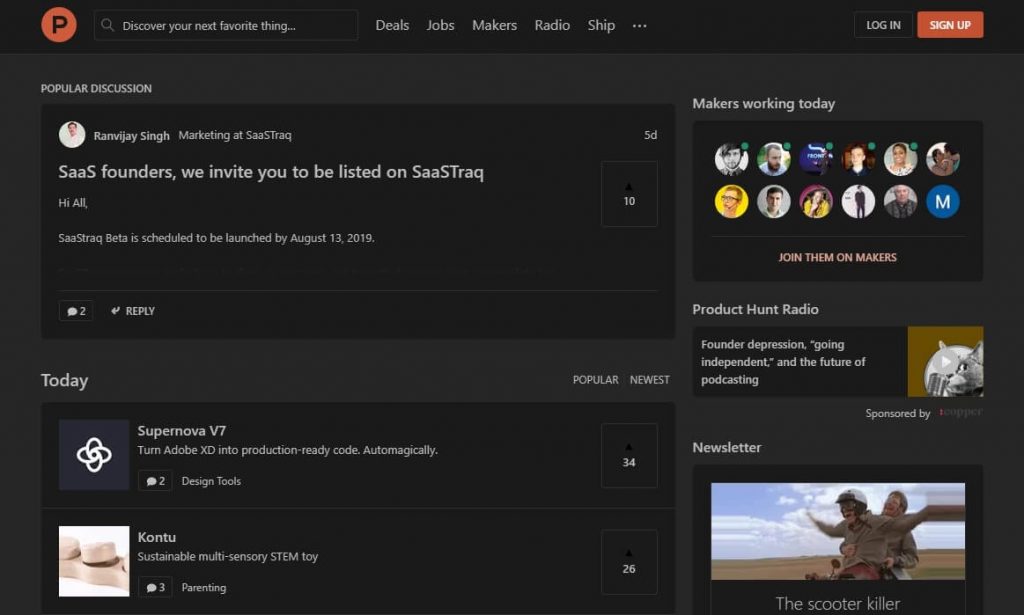
Task: View Kontu's 3 comments
Action: click(x=155, y=587)
